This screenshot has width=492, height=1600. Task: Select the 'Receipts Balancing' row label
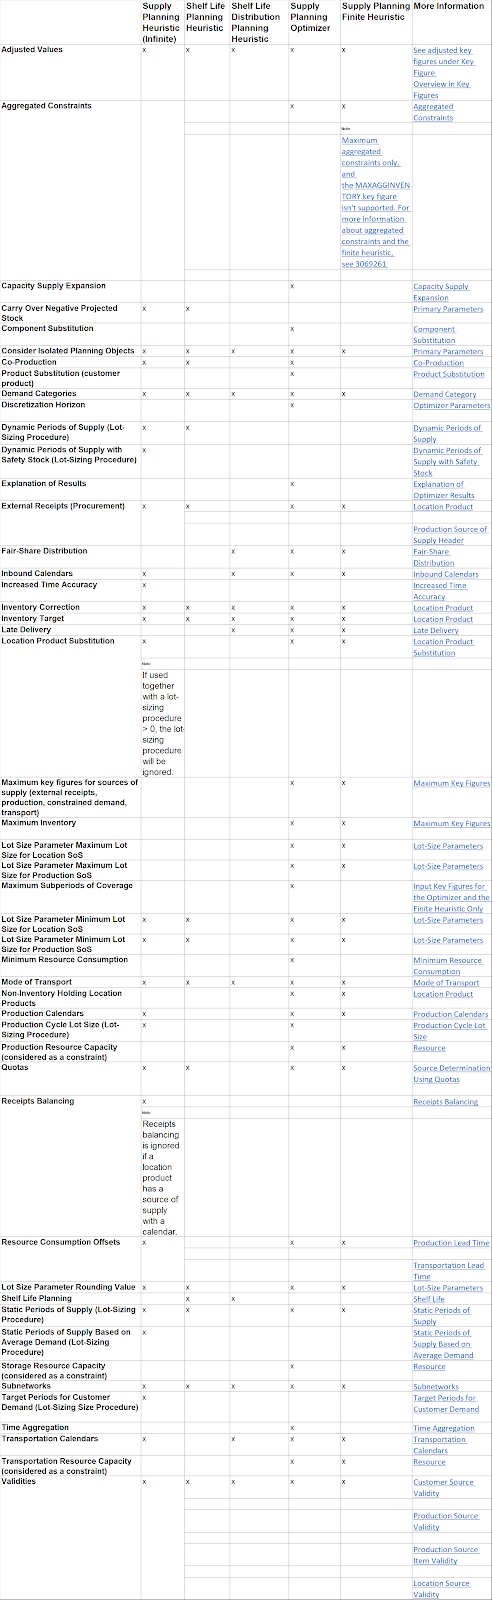click(38, 1101)
